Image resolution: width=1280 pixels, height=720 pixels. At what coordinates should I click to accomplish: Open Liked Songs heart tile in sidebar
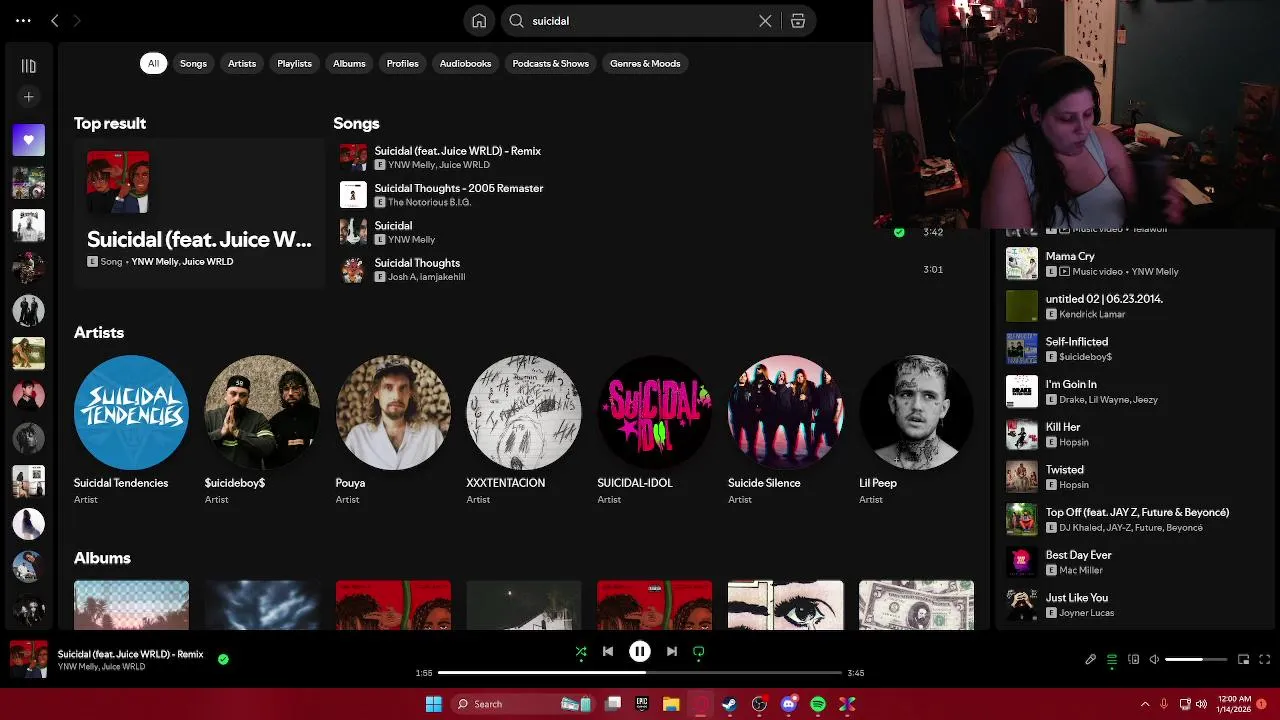(28, 140)
